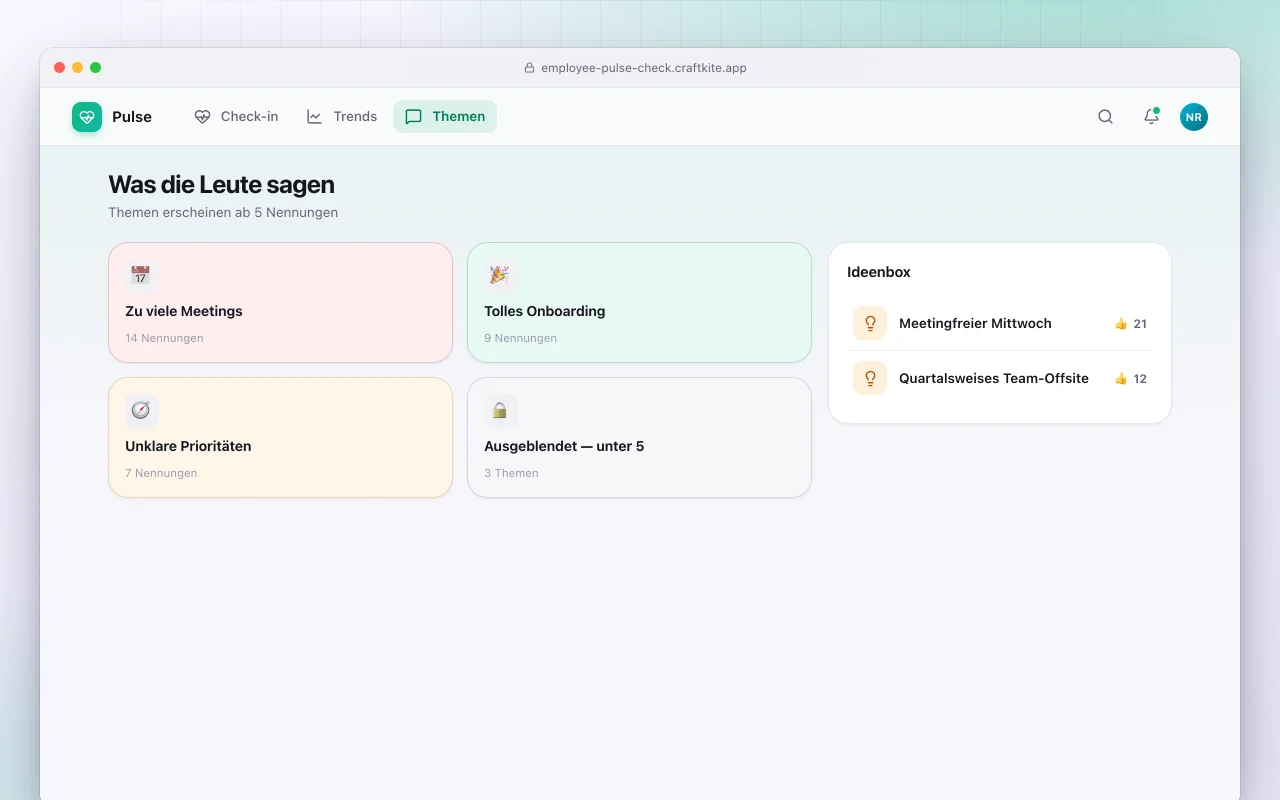Click party popper icon on Tolles Onboarding
1280x800 pixels.
point(500,275)
